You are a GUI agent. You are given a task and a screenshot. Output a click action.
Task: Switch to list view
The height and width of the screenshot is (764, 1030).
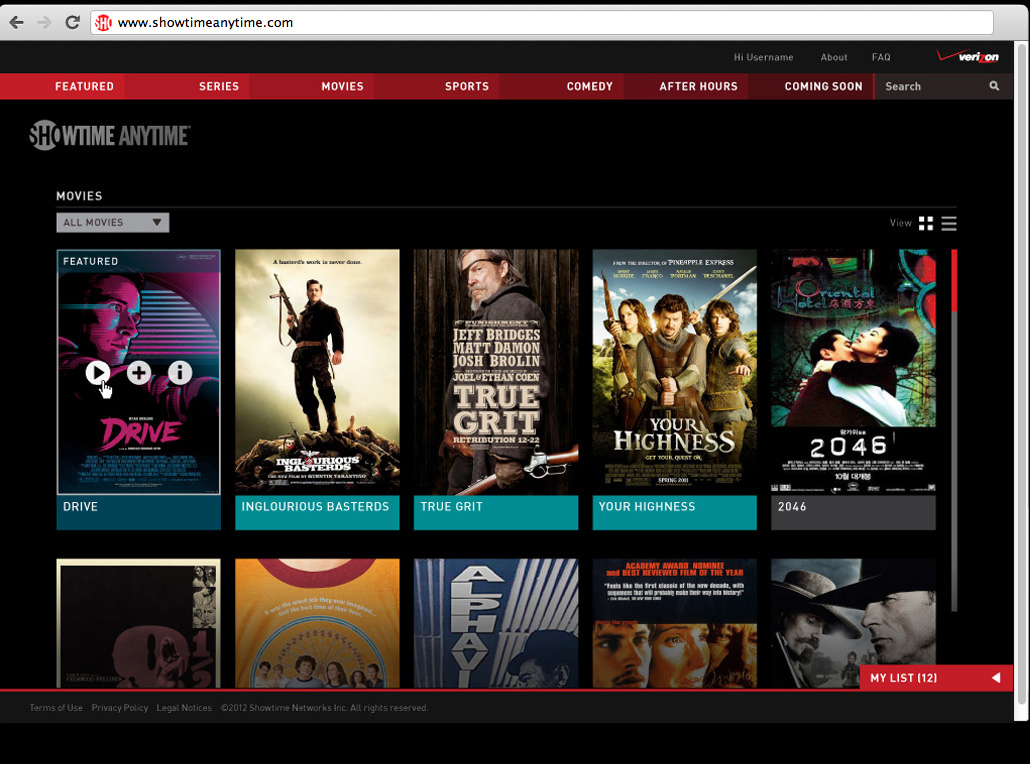click(x=949, y=223)
